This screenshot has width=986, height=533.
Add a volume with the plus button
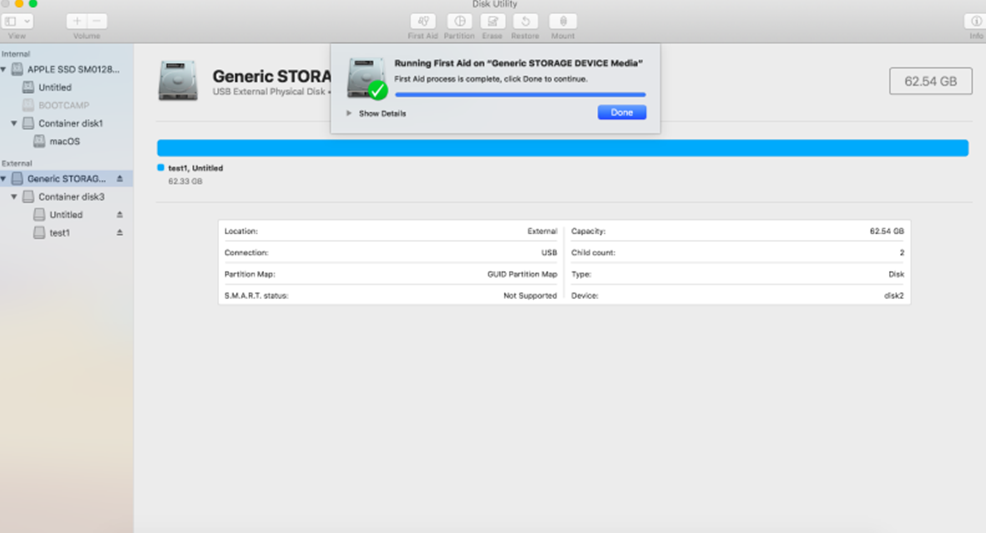click(x=77, y=21)
